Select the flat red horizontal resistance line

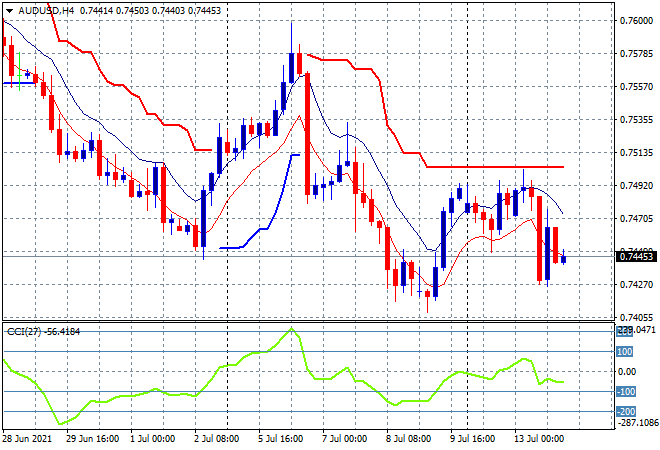pos(490,167)
